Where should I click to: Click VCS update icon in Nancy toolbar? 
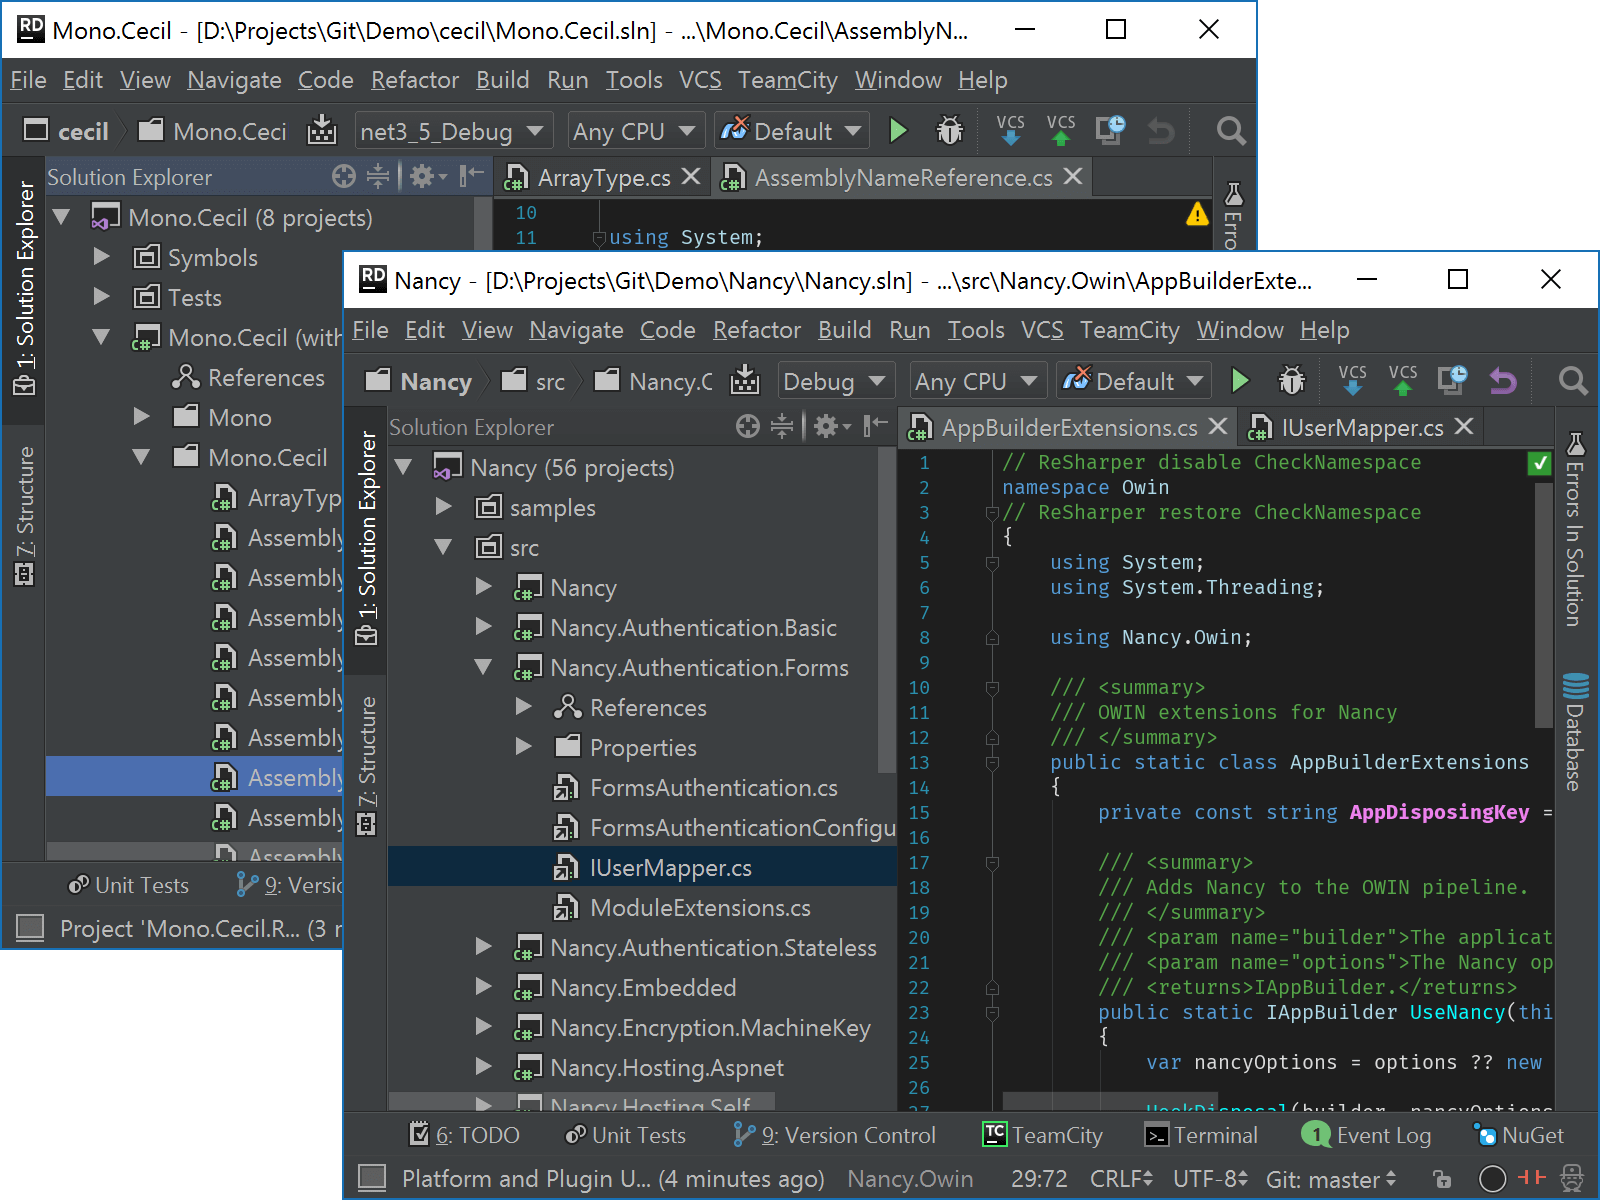1352,380
